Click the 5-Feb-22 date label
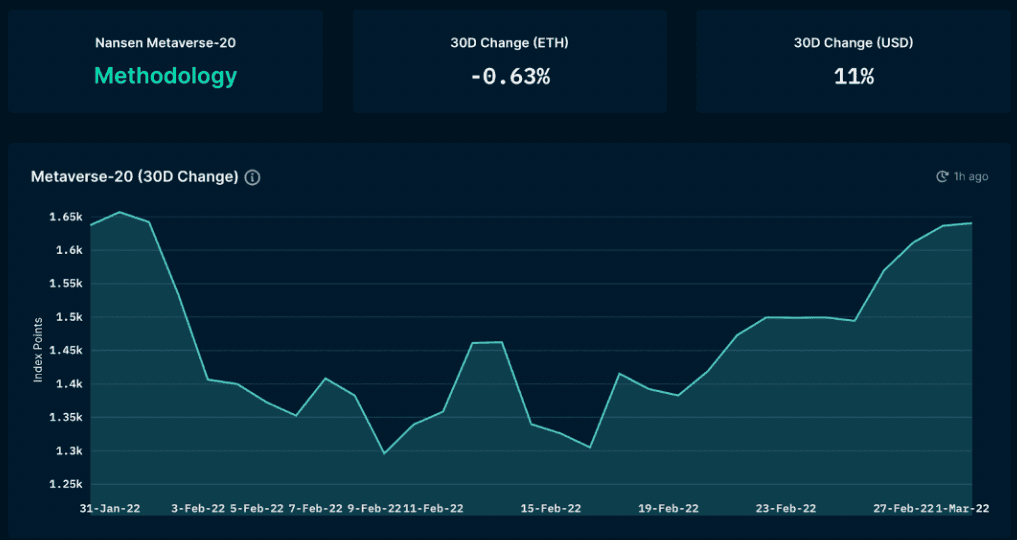This screenshot has height=540, width=1017. click(x=257, y=509)
